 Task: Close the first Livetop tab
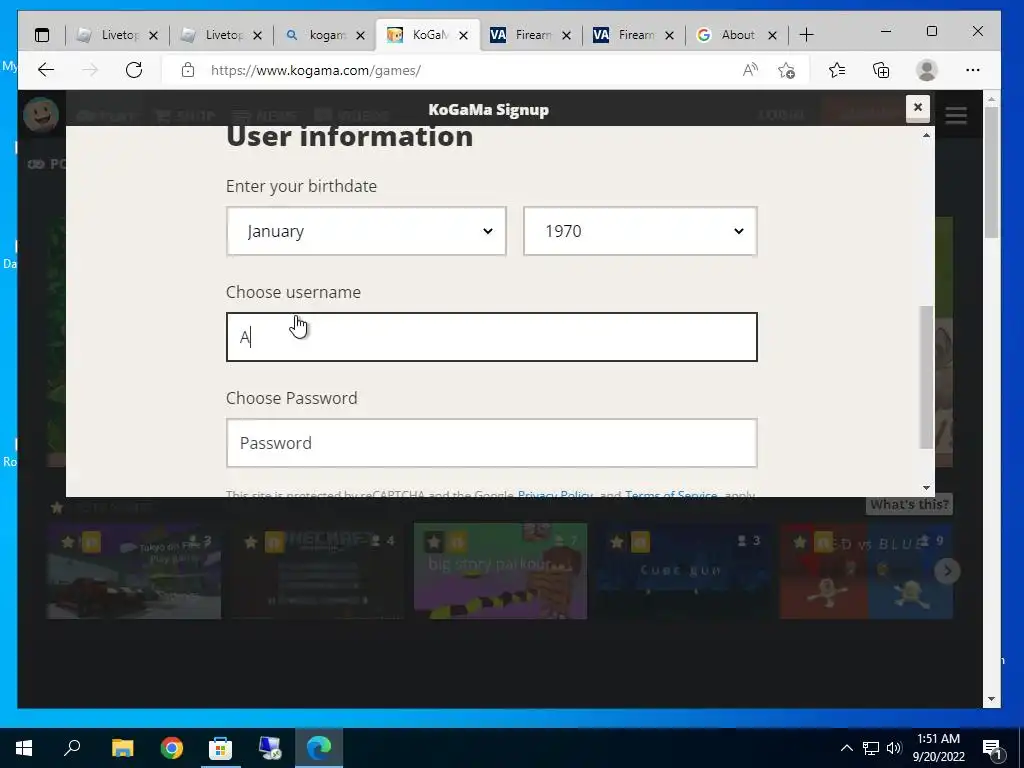pyautogui.click(x=153, y=35)
